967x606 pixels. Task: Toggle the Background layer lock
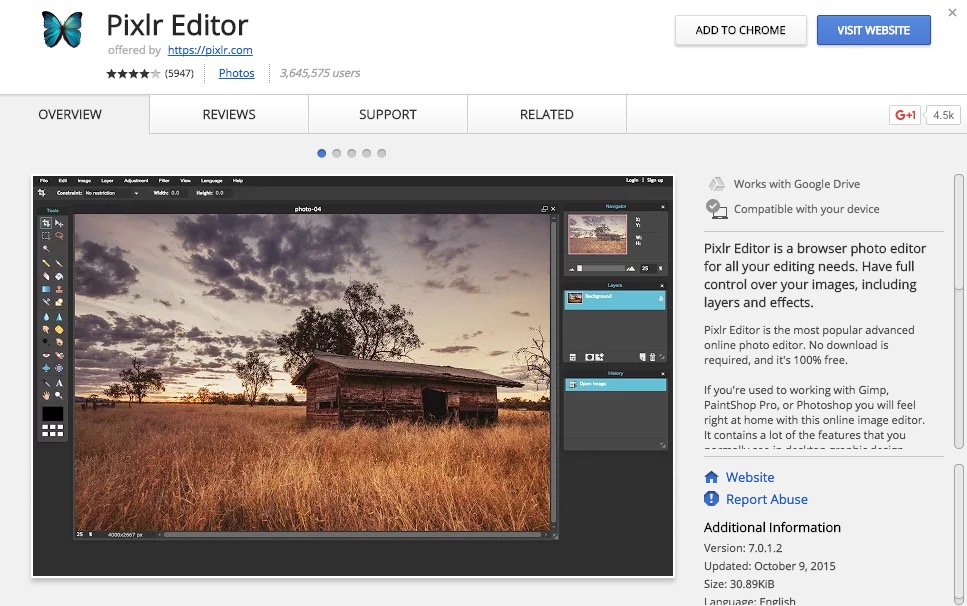pos(660,299)
